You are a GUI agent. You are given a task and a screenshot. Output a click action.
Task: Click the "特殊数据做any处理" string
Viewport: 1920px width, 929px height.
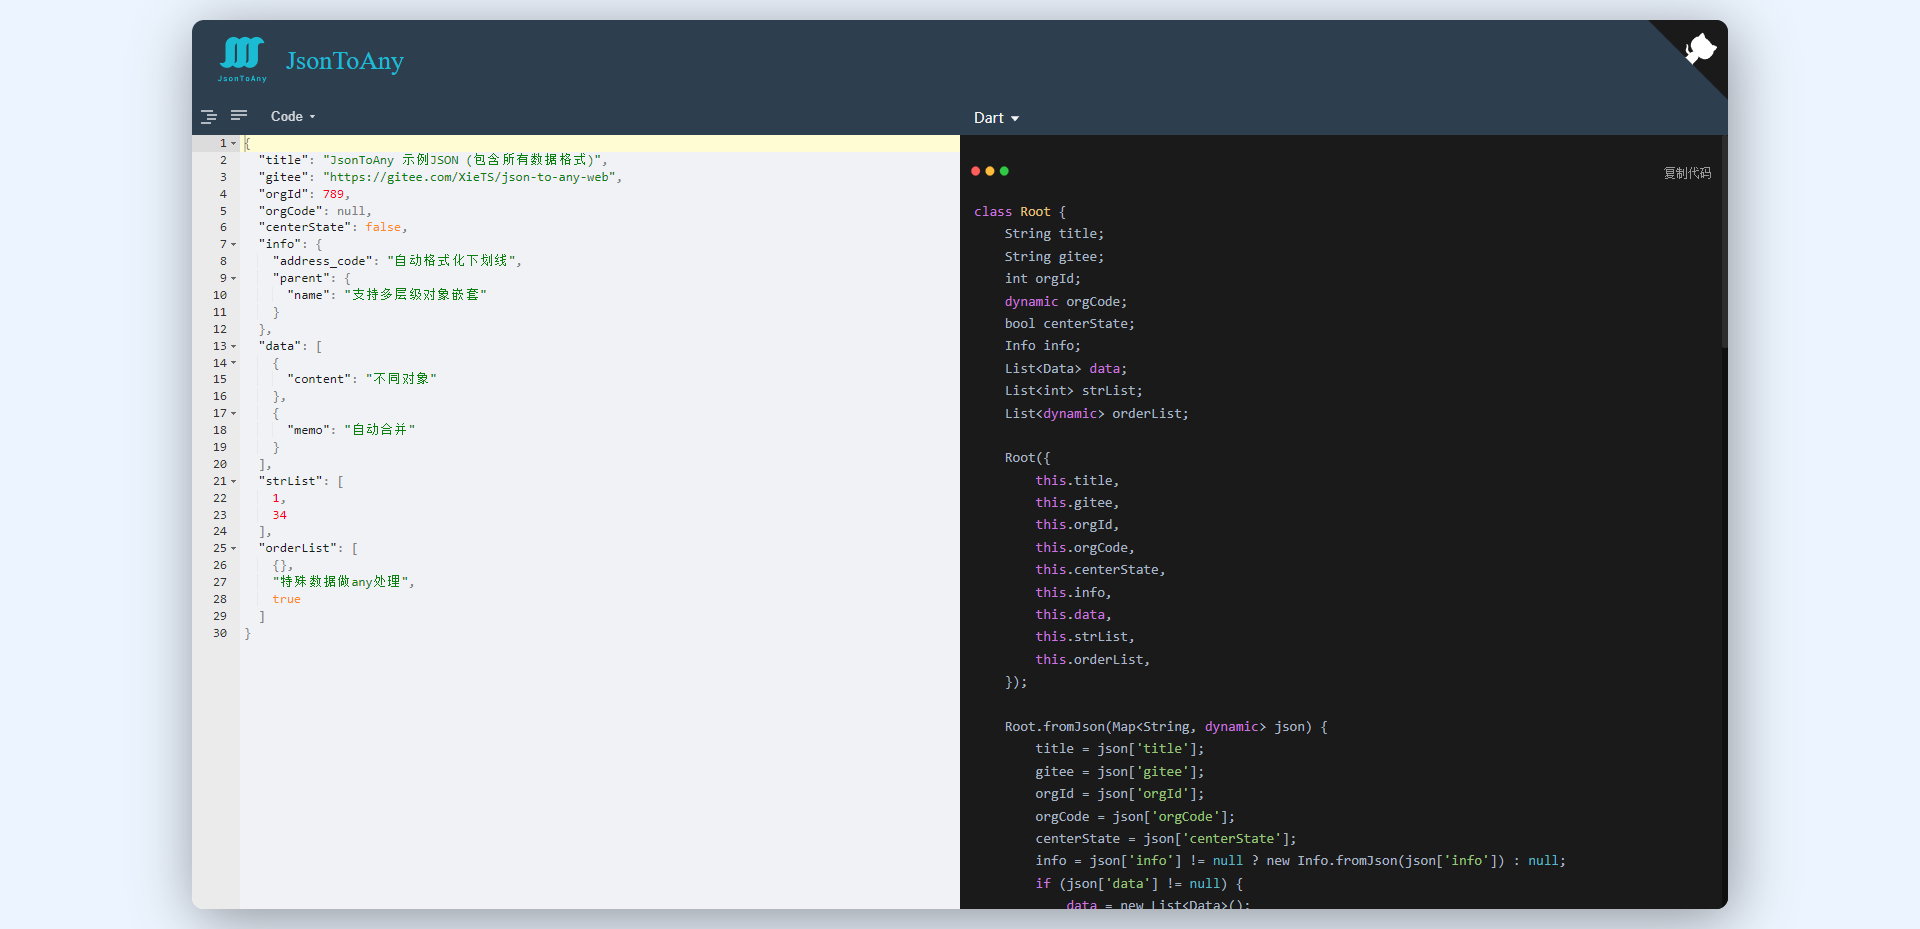pos(340,582)
